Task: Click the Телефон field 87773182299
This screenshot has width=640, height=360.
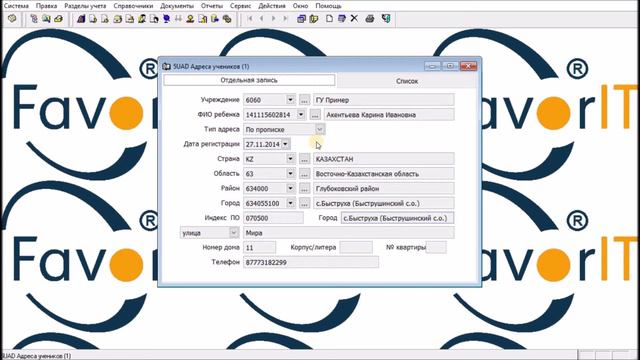Action: 311,262
